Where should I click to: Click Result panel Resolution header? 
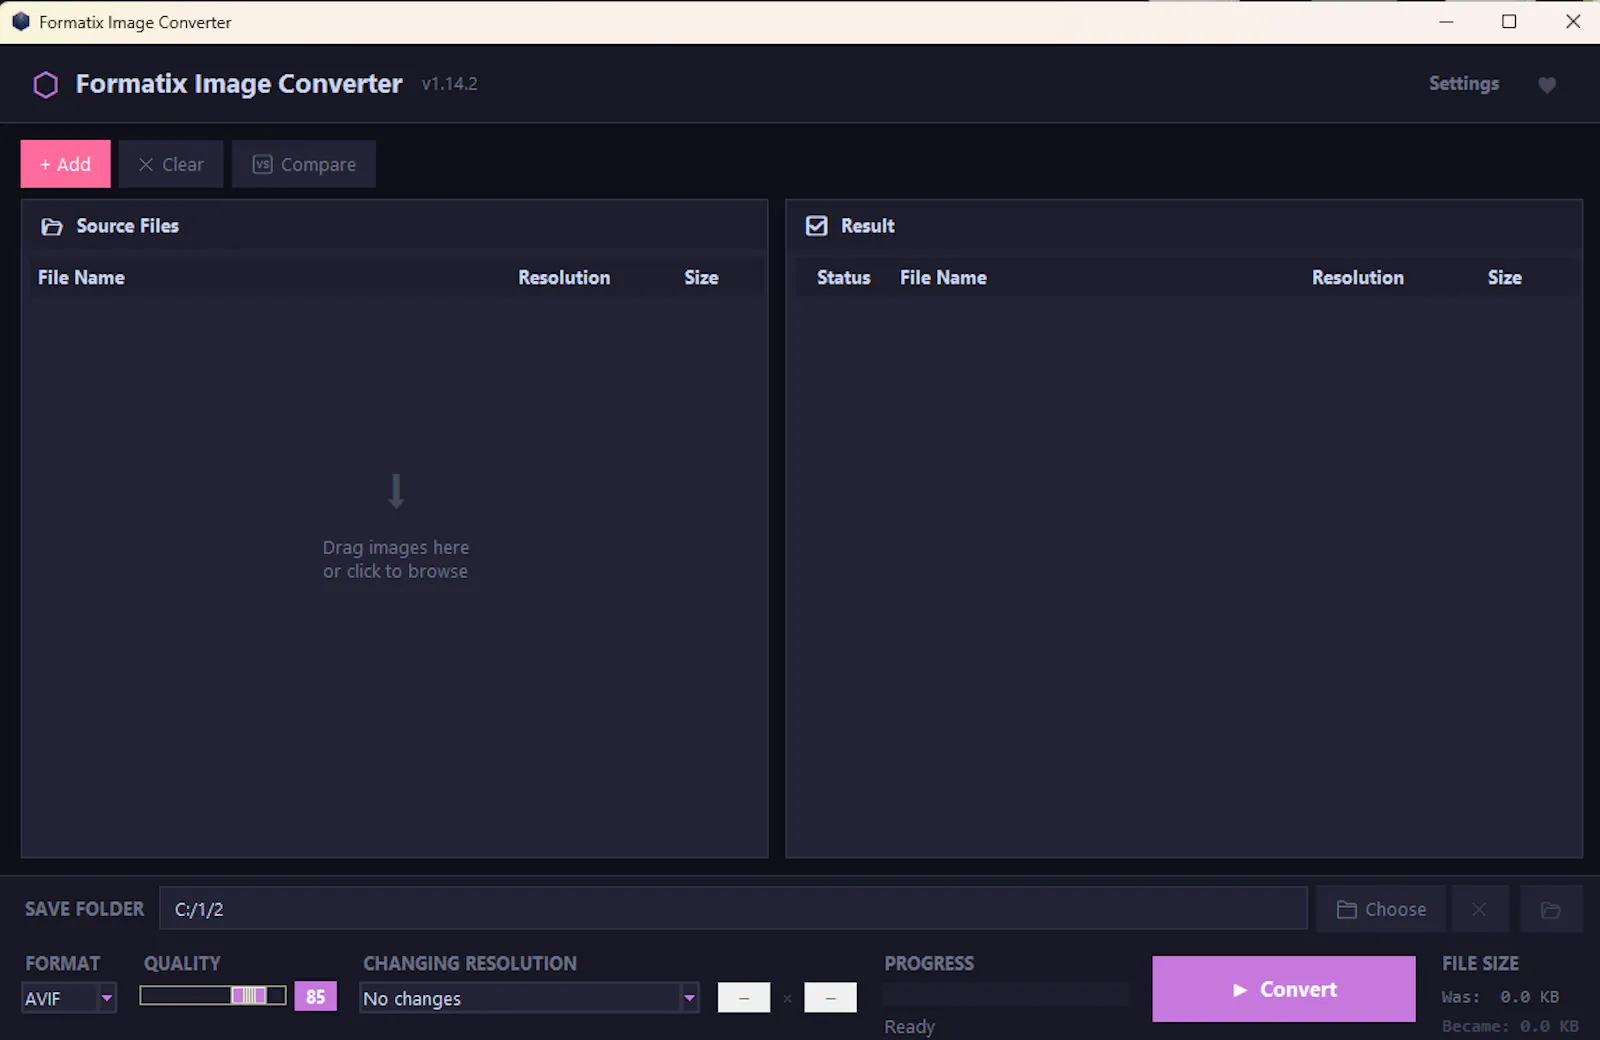tap(1358, 278)
